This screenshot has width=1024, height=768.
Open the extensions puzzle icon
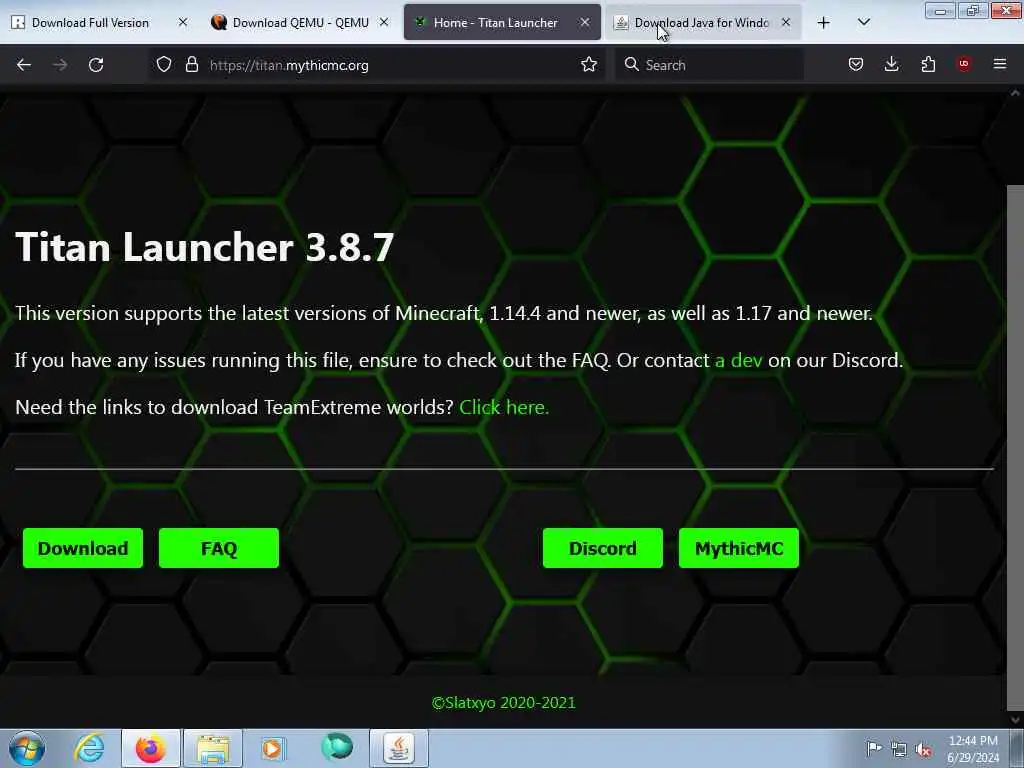coord(928,64)
